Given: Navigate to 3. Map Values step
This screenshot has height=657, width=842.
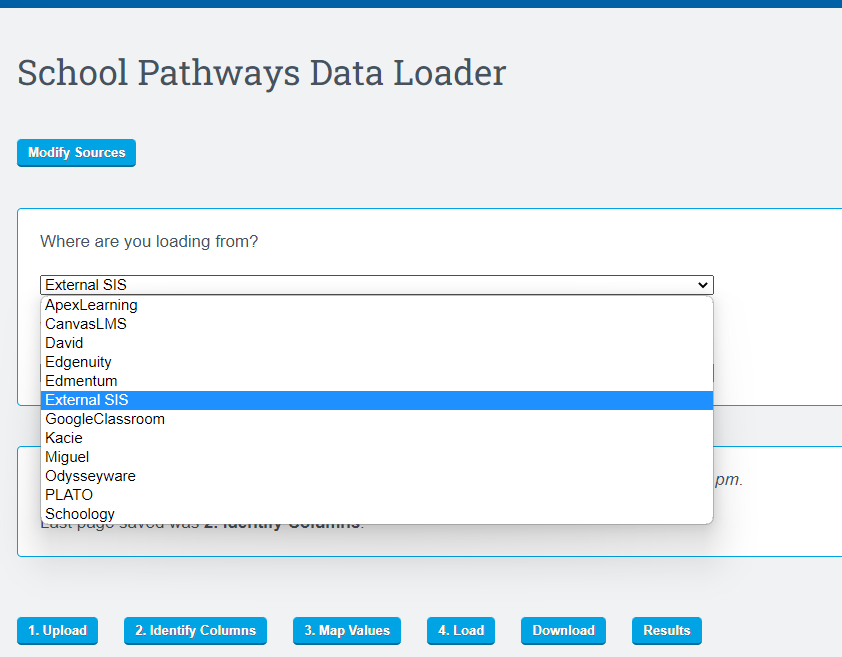Looking at the screenshot, I should (x=347, y=631).
